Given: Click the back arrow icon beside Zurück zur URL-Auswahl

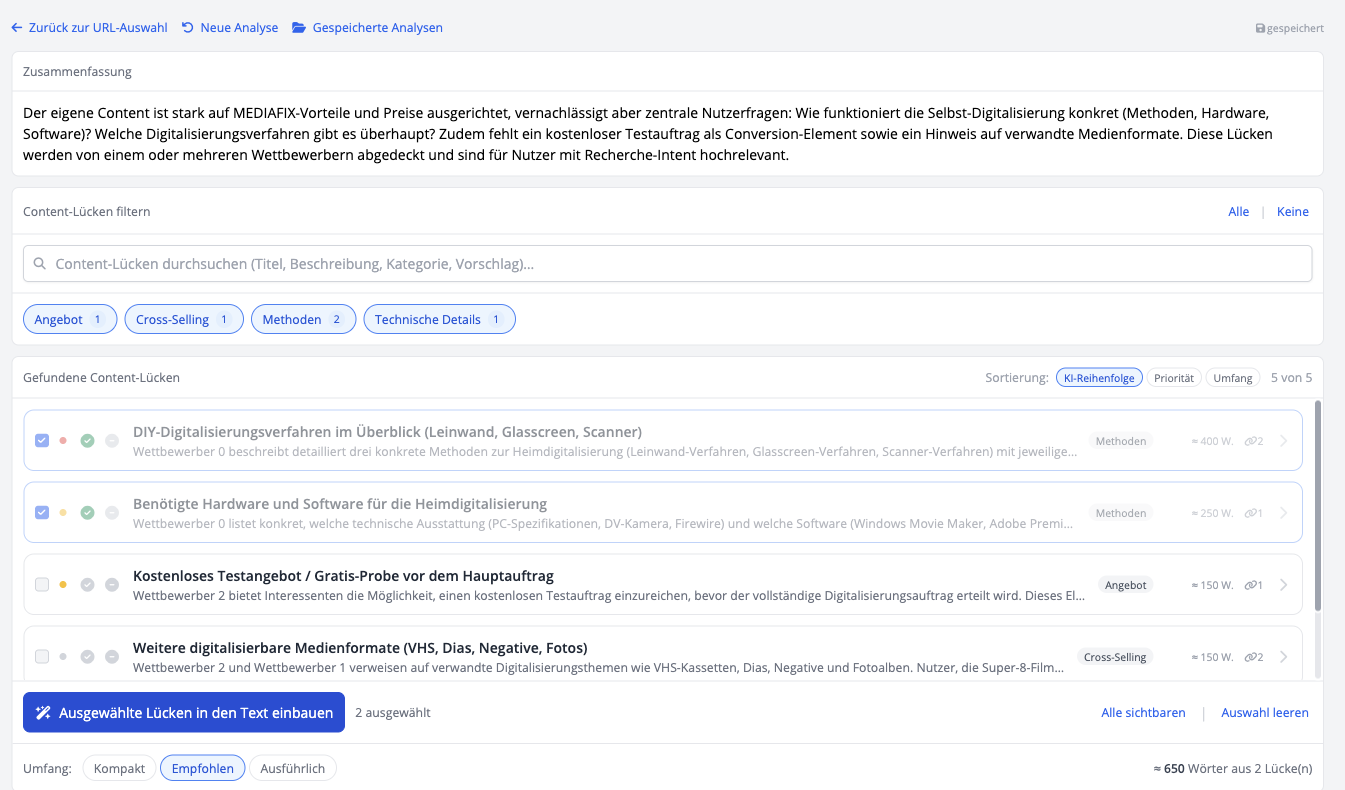Looking at the screenshot, I should pos(16,28).
